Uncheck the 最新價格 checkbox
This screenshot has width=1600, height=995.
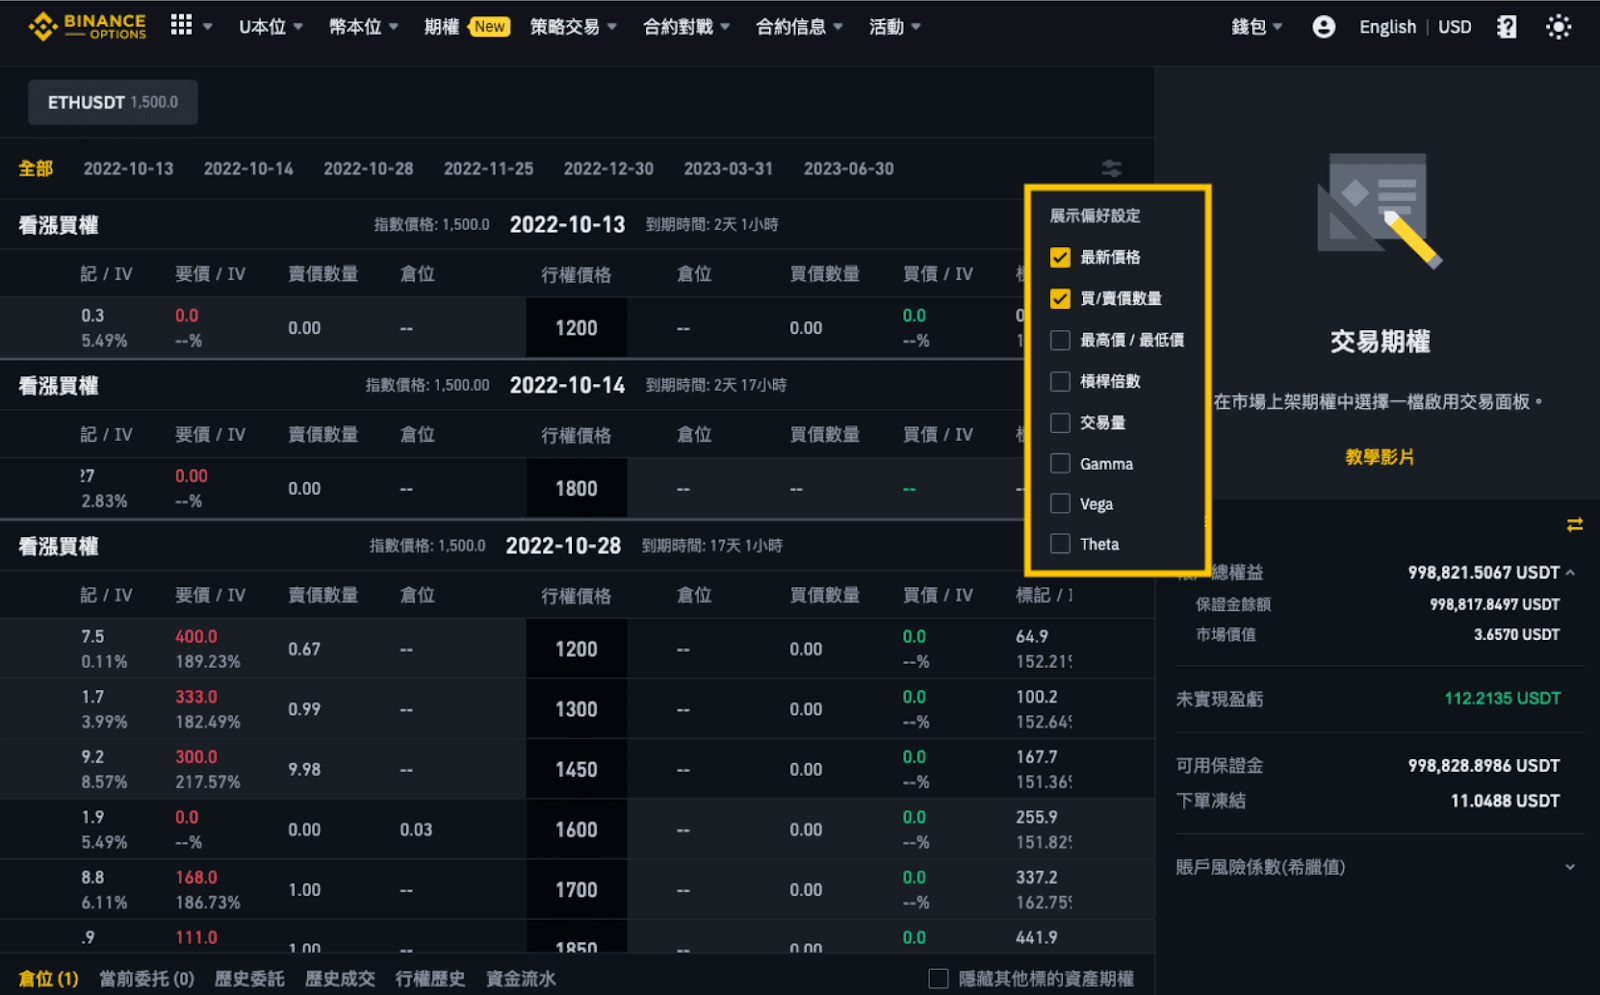pyautogui.click(x=1060, y=257)
